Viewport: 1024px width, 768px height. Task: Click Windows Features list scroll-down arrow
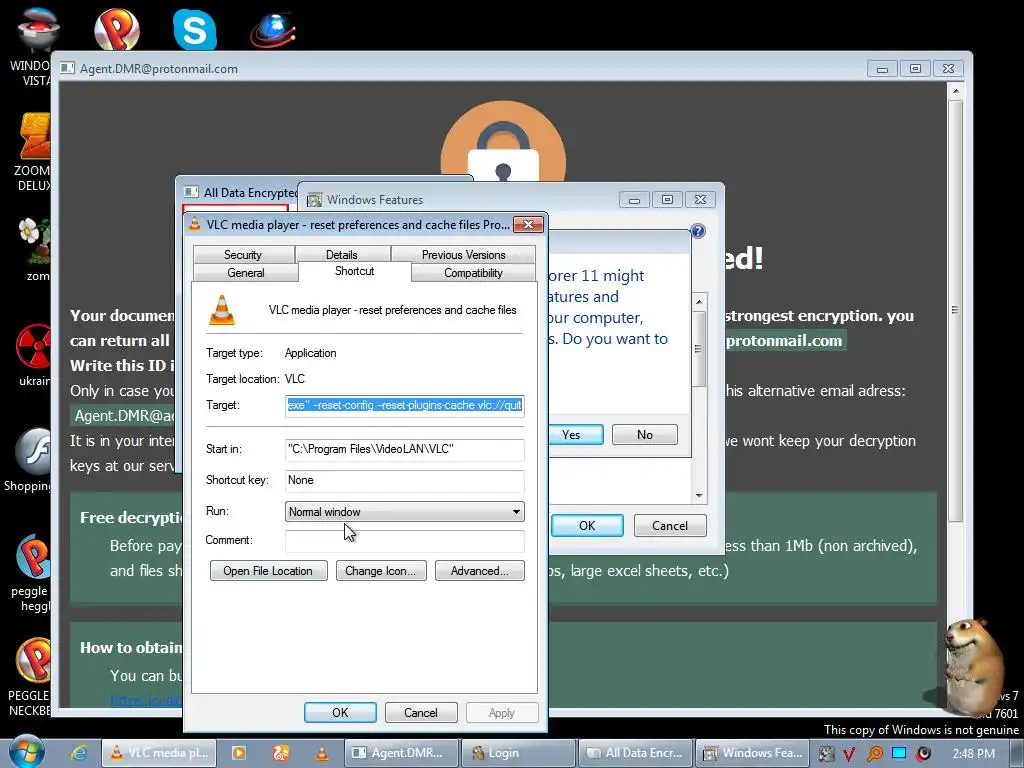[699, 495]
